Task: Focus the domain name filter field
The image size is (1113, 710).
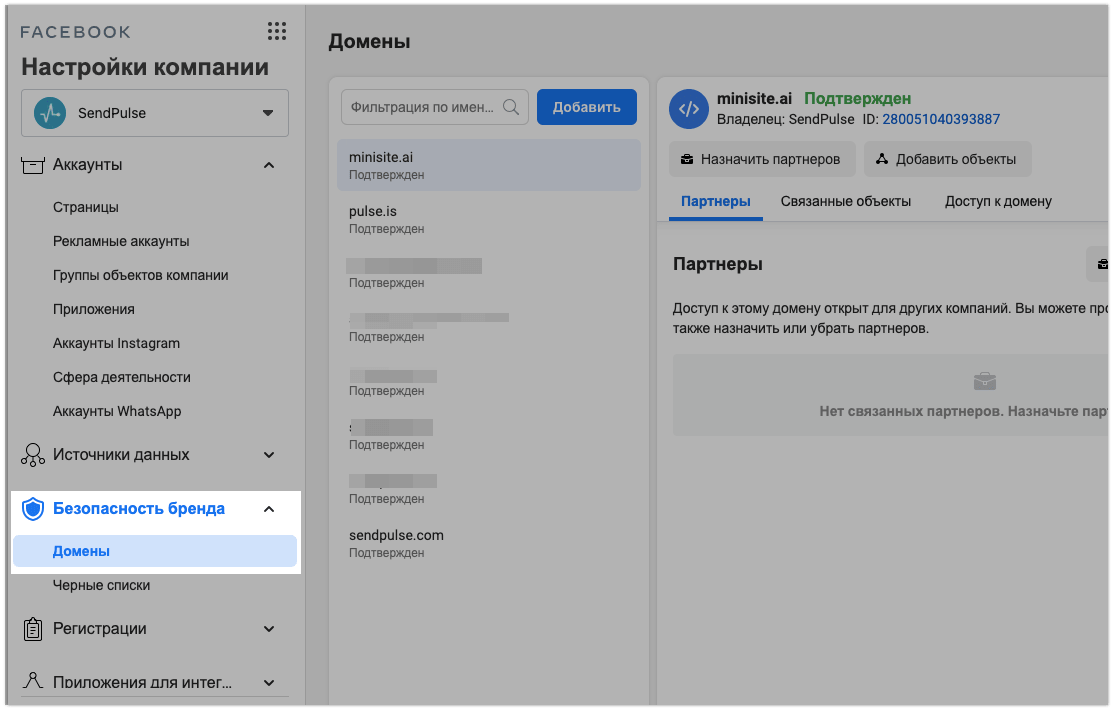Action: coord(422,107)
